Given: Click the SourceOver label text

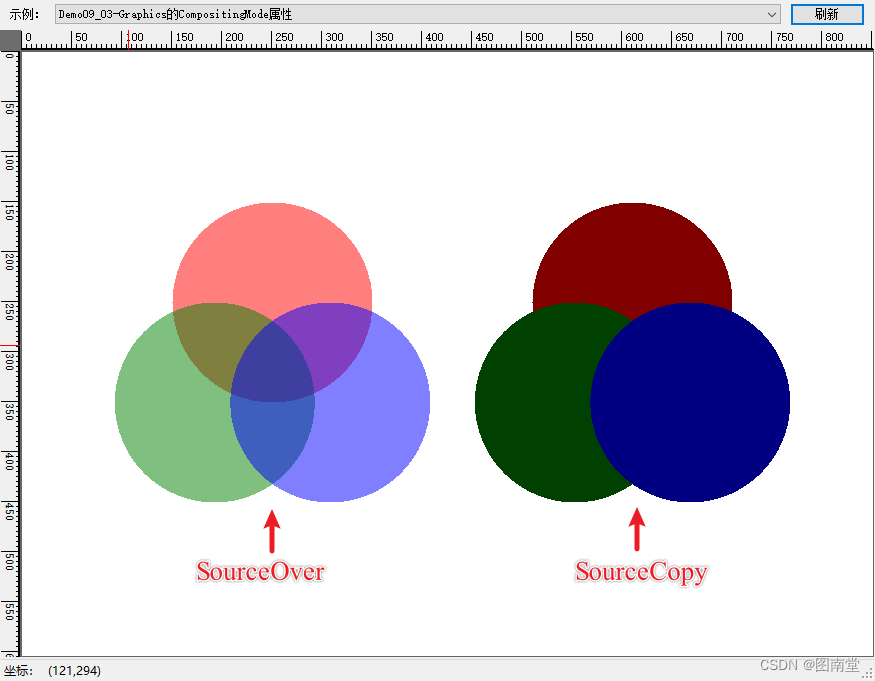Looking at the screenshot, I should pos(260,571).
